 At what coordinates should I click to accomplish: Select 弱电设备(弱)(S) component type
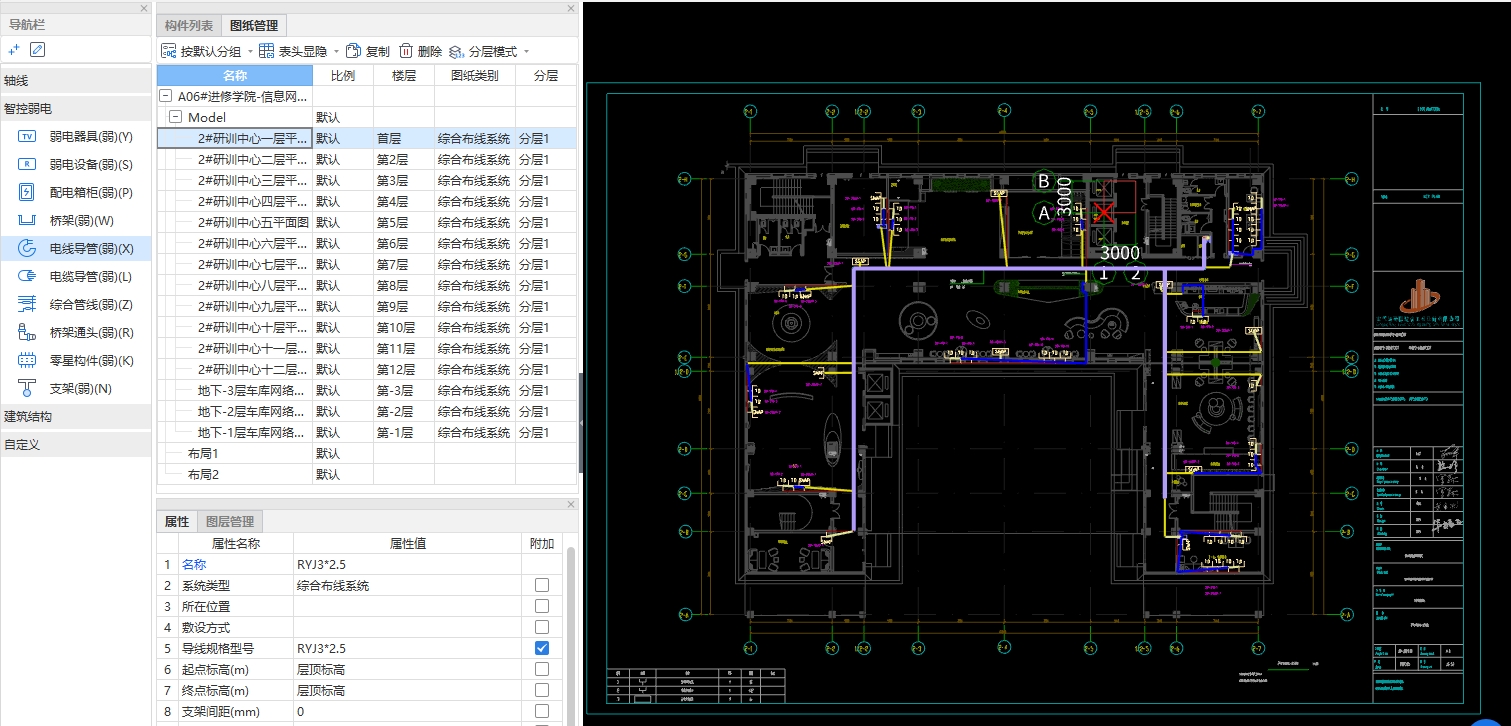[76, 164]
